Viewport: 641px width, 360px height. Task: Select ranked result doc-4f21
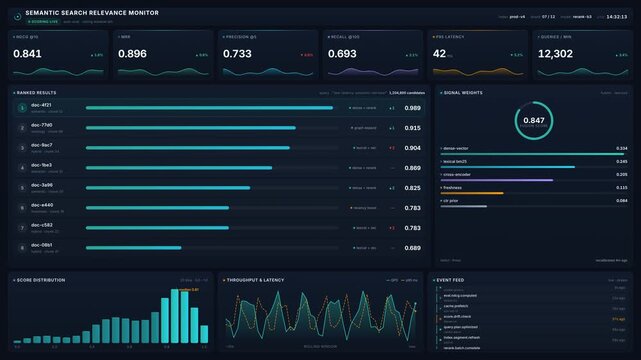coord(219,108)
